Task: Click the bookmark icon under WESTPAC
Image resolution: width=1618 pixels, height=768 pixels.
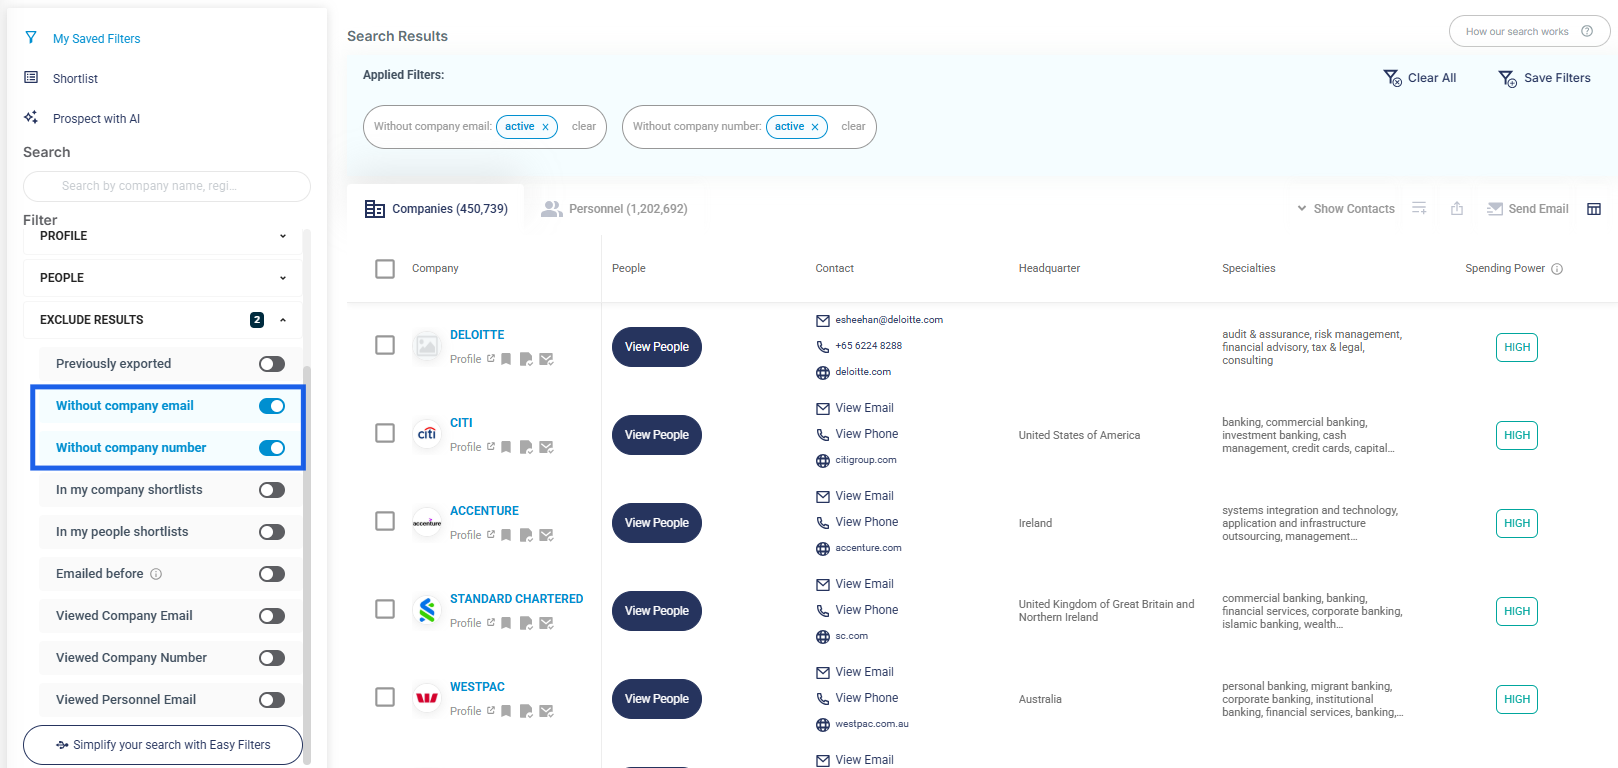Action: [x=507, y=711]
